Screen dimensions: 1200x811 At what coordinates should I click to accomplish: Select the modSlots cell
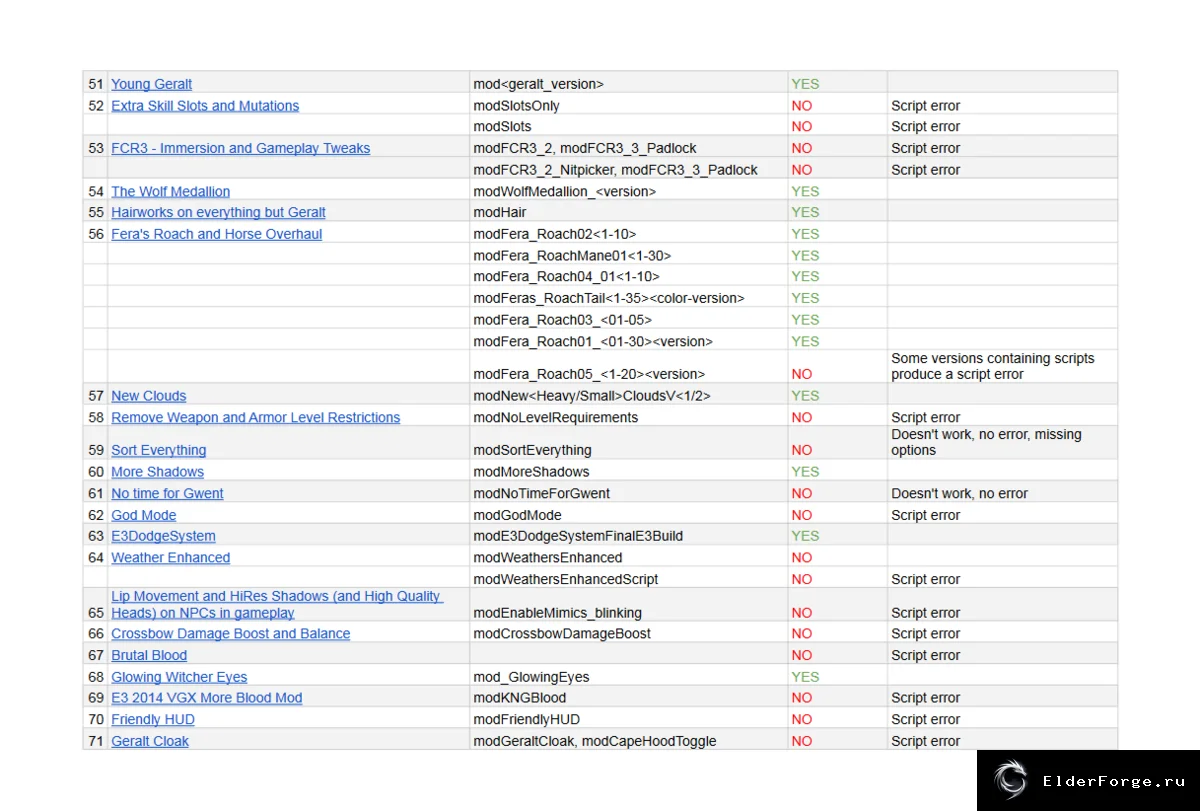coord(628,127)
